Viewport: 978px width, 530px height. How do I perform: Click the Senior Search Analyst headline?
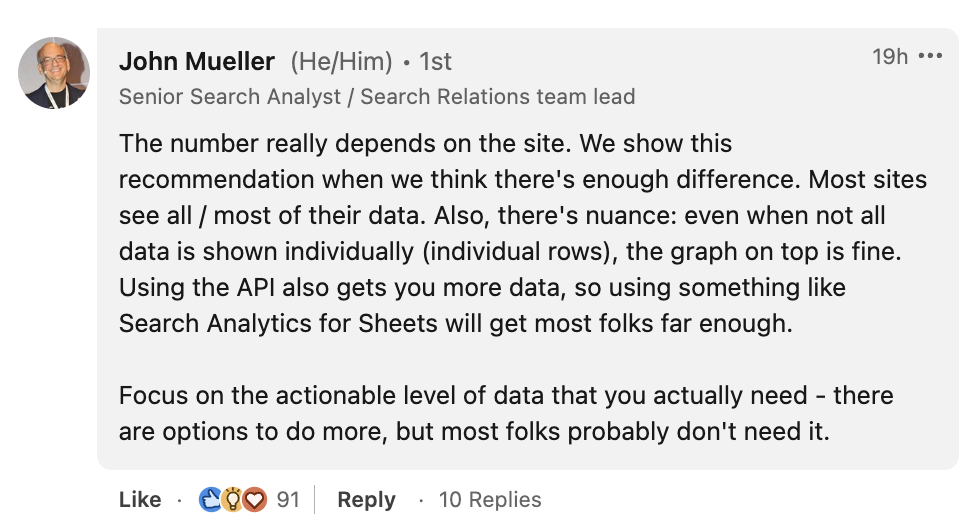pyautogui.click(x=233, y=97)
